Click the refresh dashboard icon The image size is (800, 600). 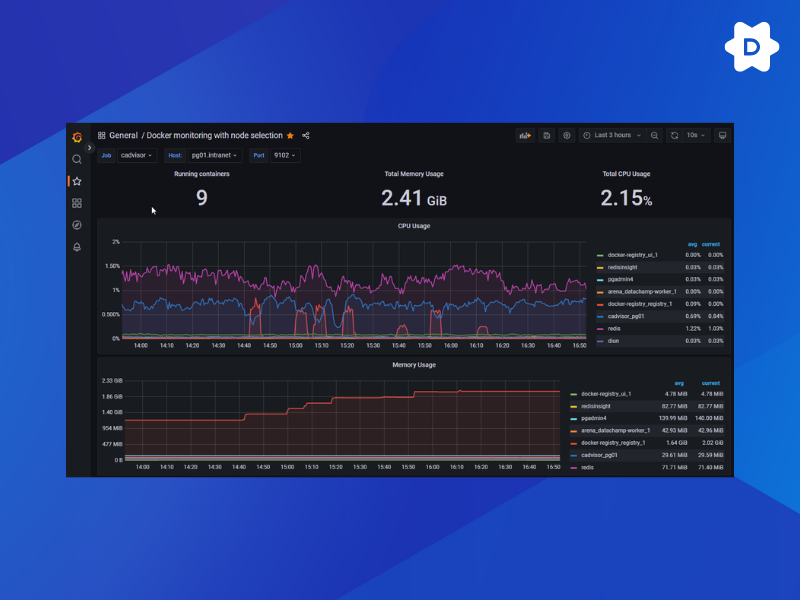674,135
